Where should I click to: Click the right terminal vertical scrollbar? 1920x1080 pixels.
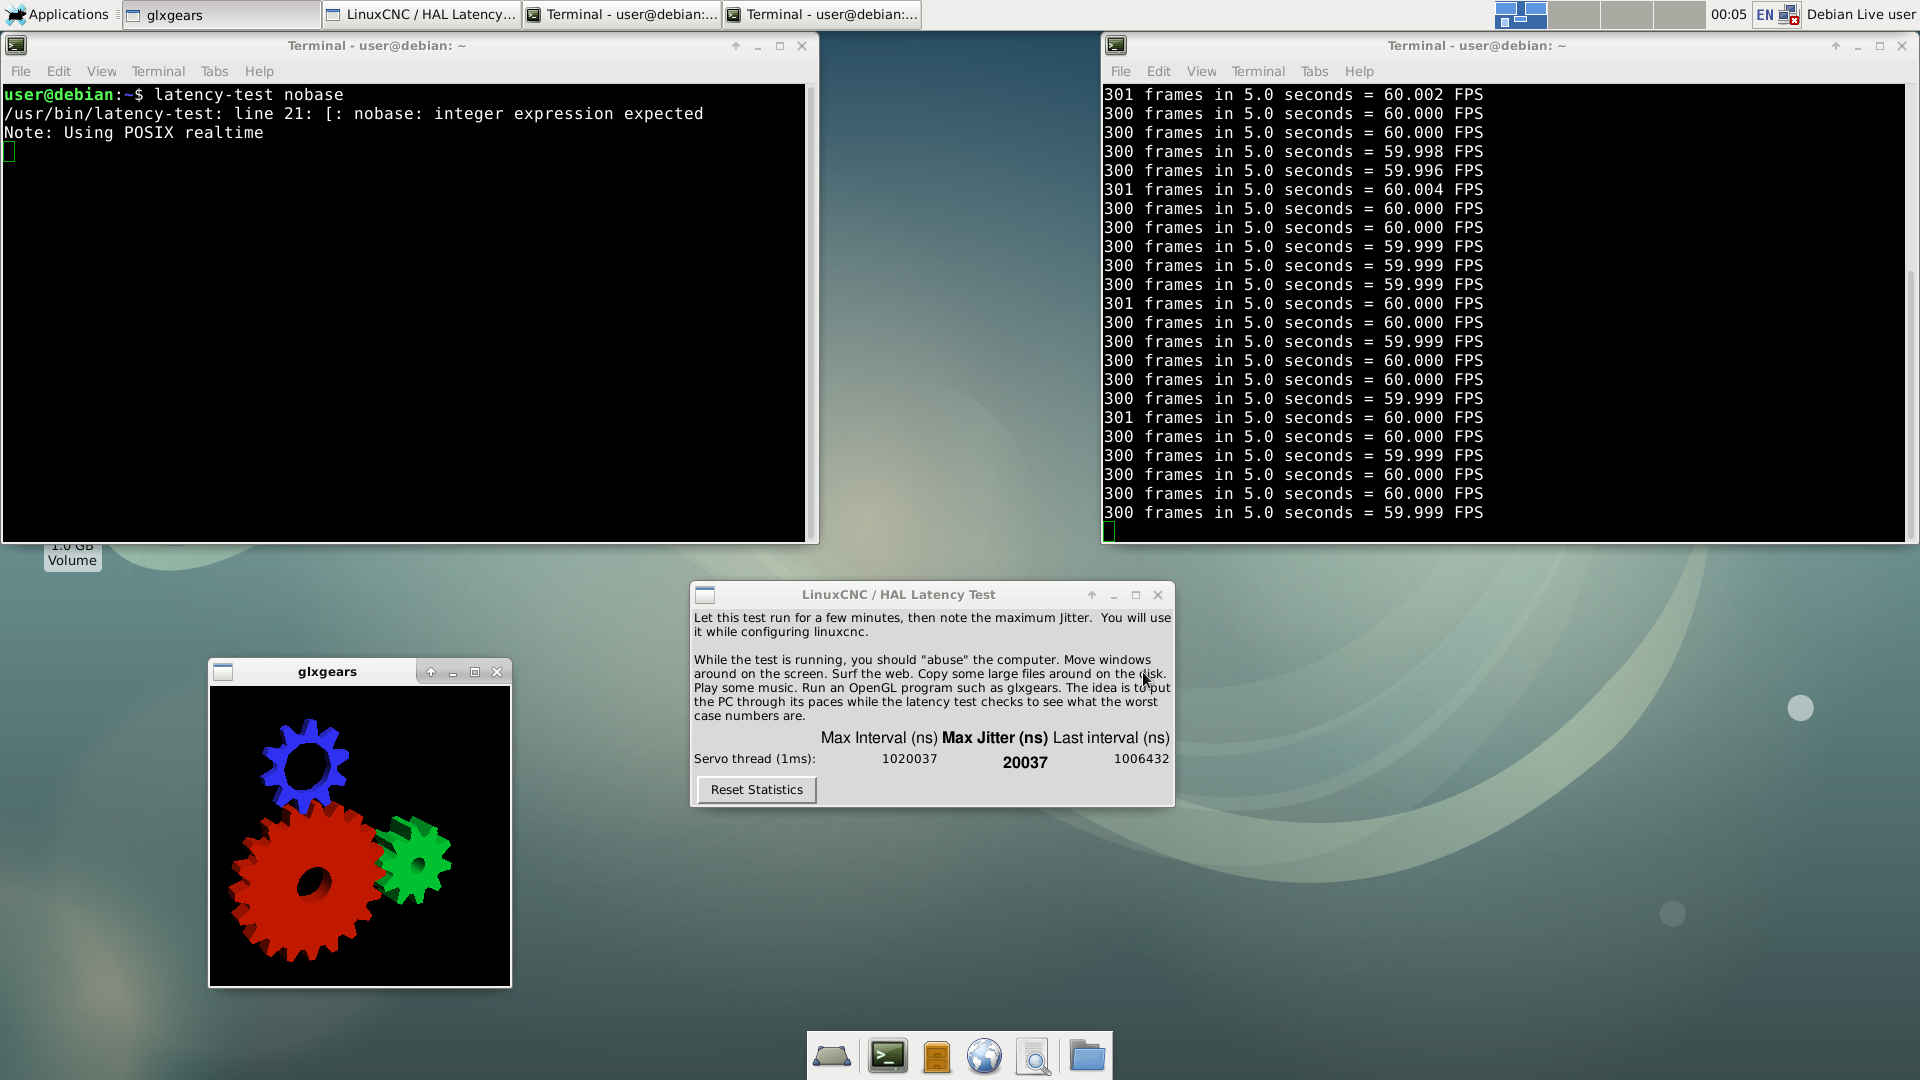point(1911,313)
